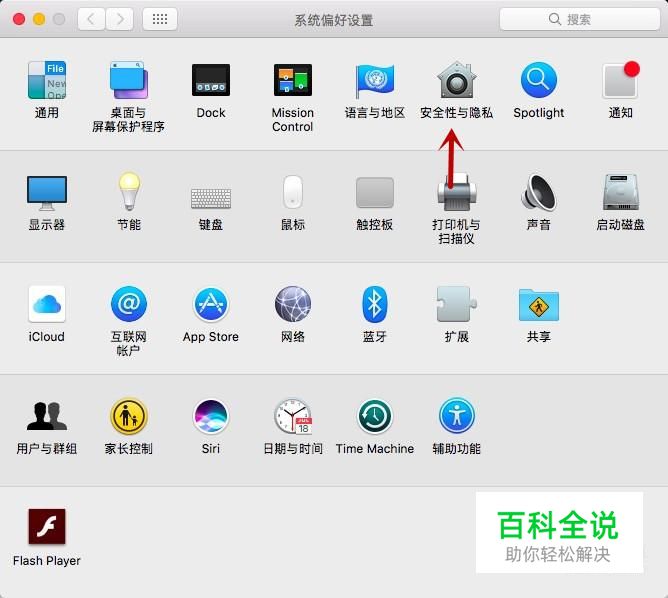Minimize the window with the yellow button
This screenshot has height=598, width=668.
(x=39, y=19)
